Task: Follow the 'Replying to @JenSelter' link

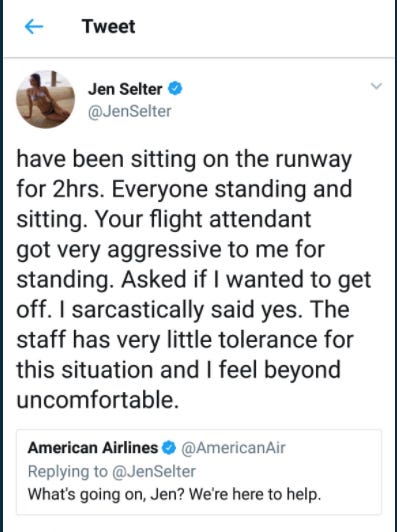Action: click(112, 471)
